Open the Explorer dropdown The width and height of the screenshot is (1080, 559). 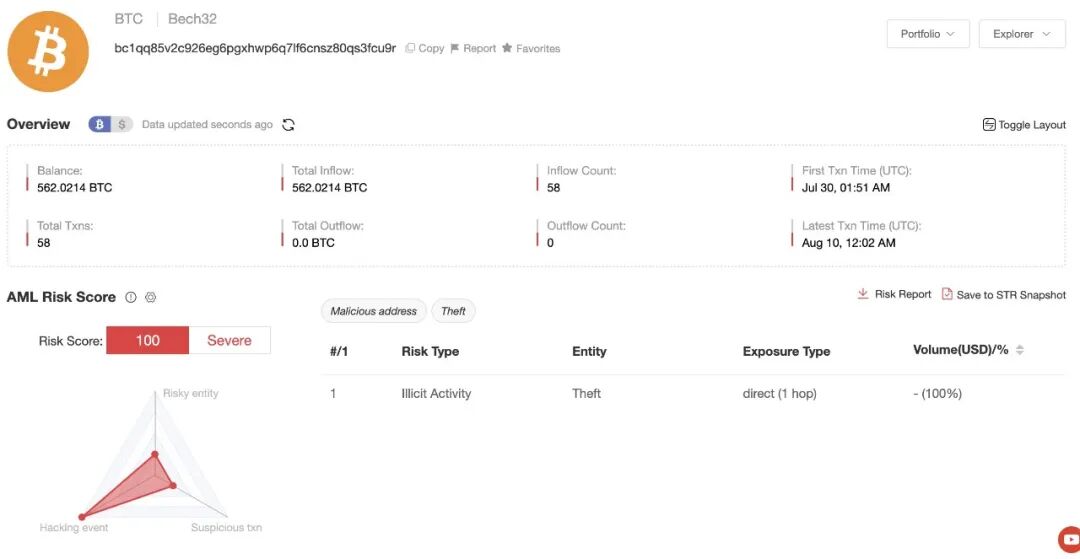[1022, 34]
